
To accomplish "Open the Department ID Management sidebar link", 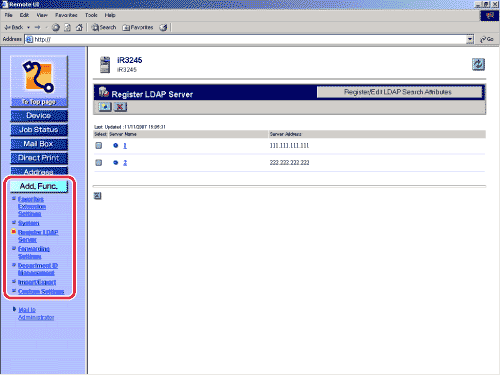I will tap(38, 269).
